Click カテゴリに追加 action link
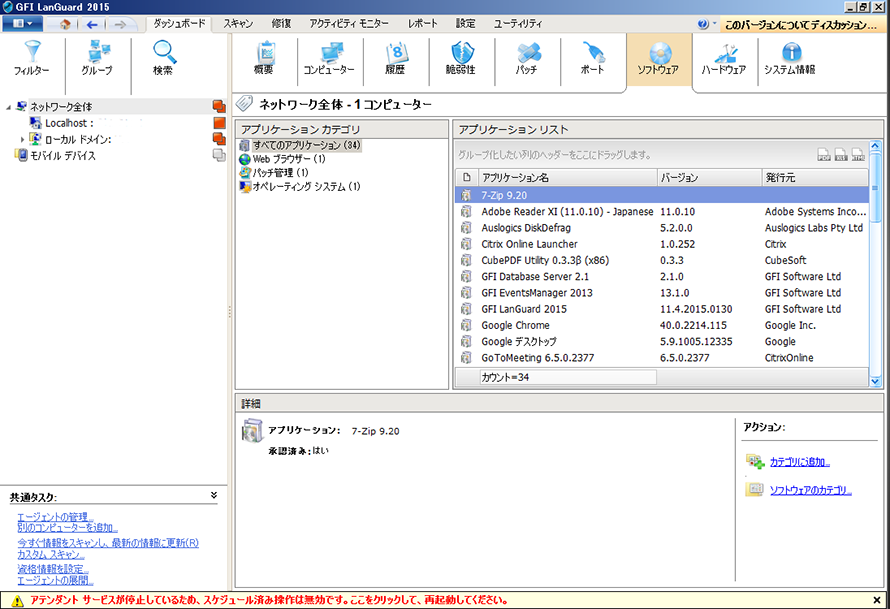The height and width of the screenshot is (609, 890). (x=799, y=462)
